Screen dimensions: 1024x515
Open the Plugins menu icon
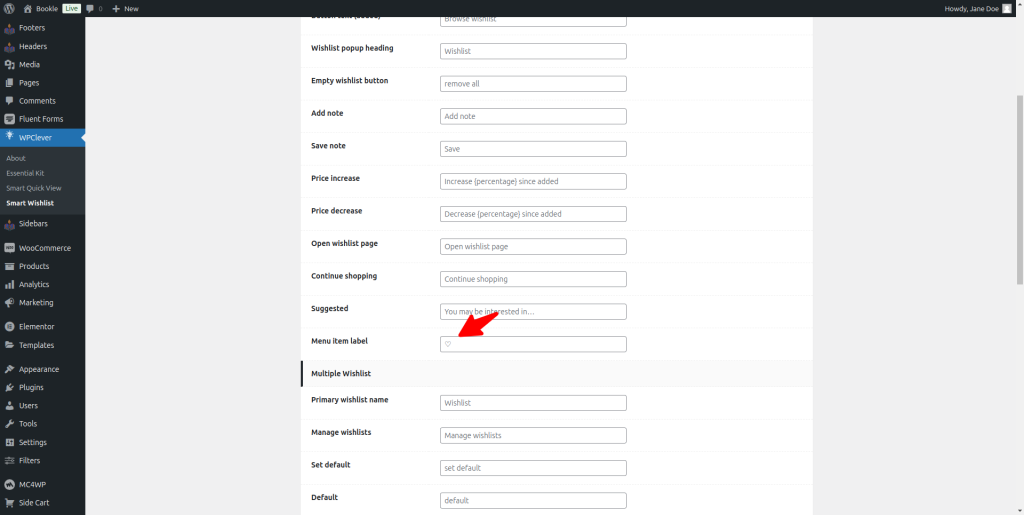(9, 387)
